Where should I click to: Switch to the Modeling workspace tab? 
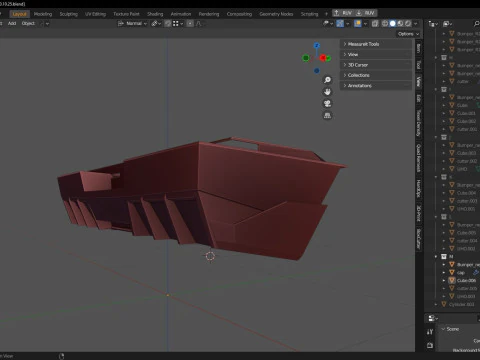click(x=43, y=14)
